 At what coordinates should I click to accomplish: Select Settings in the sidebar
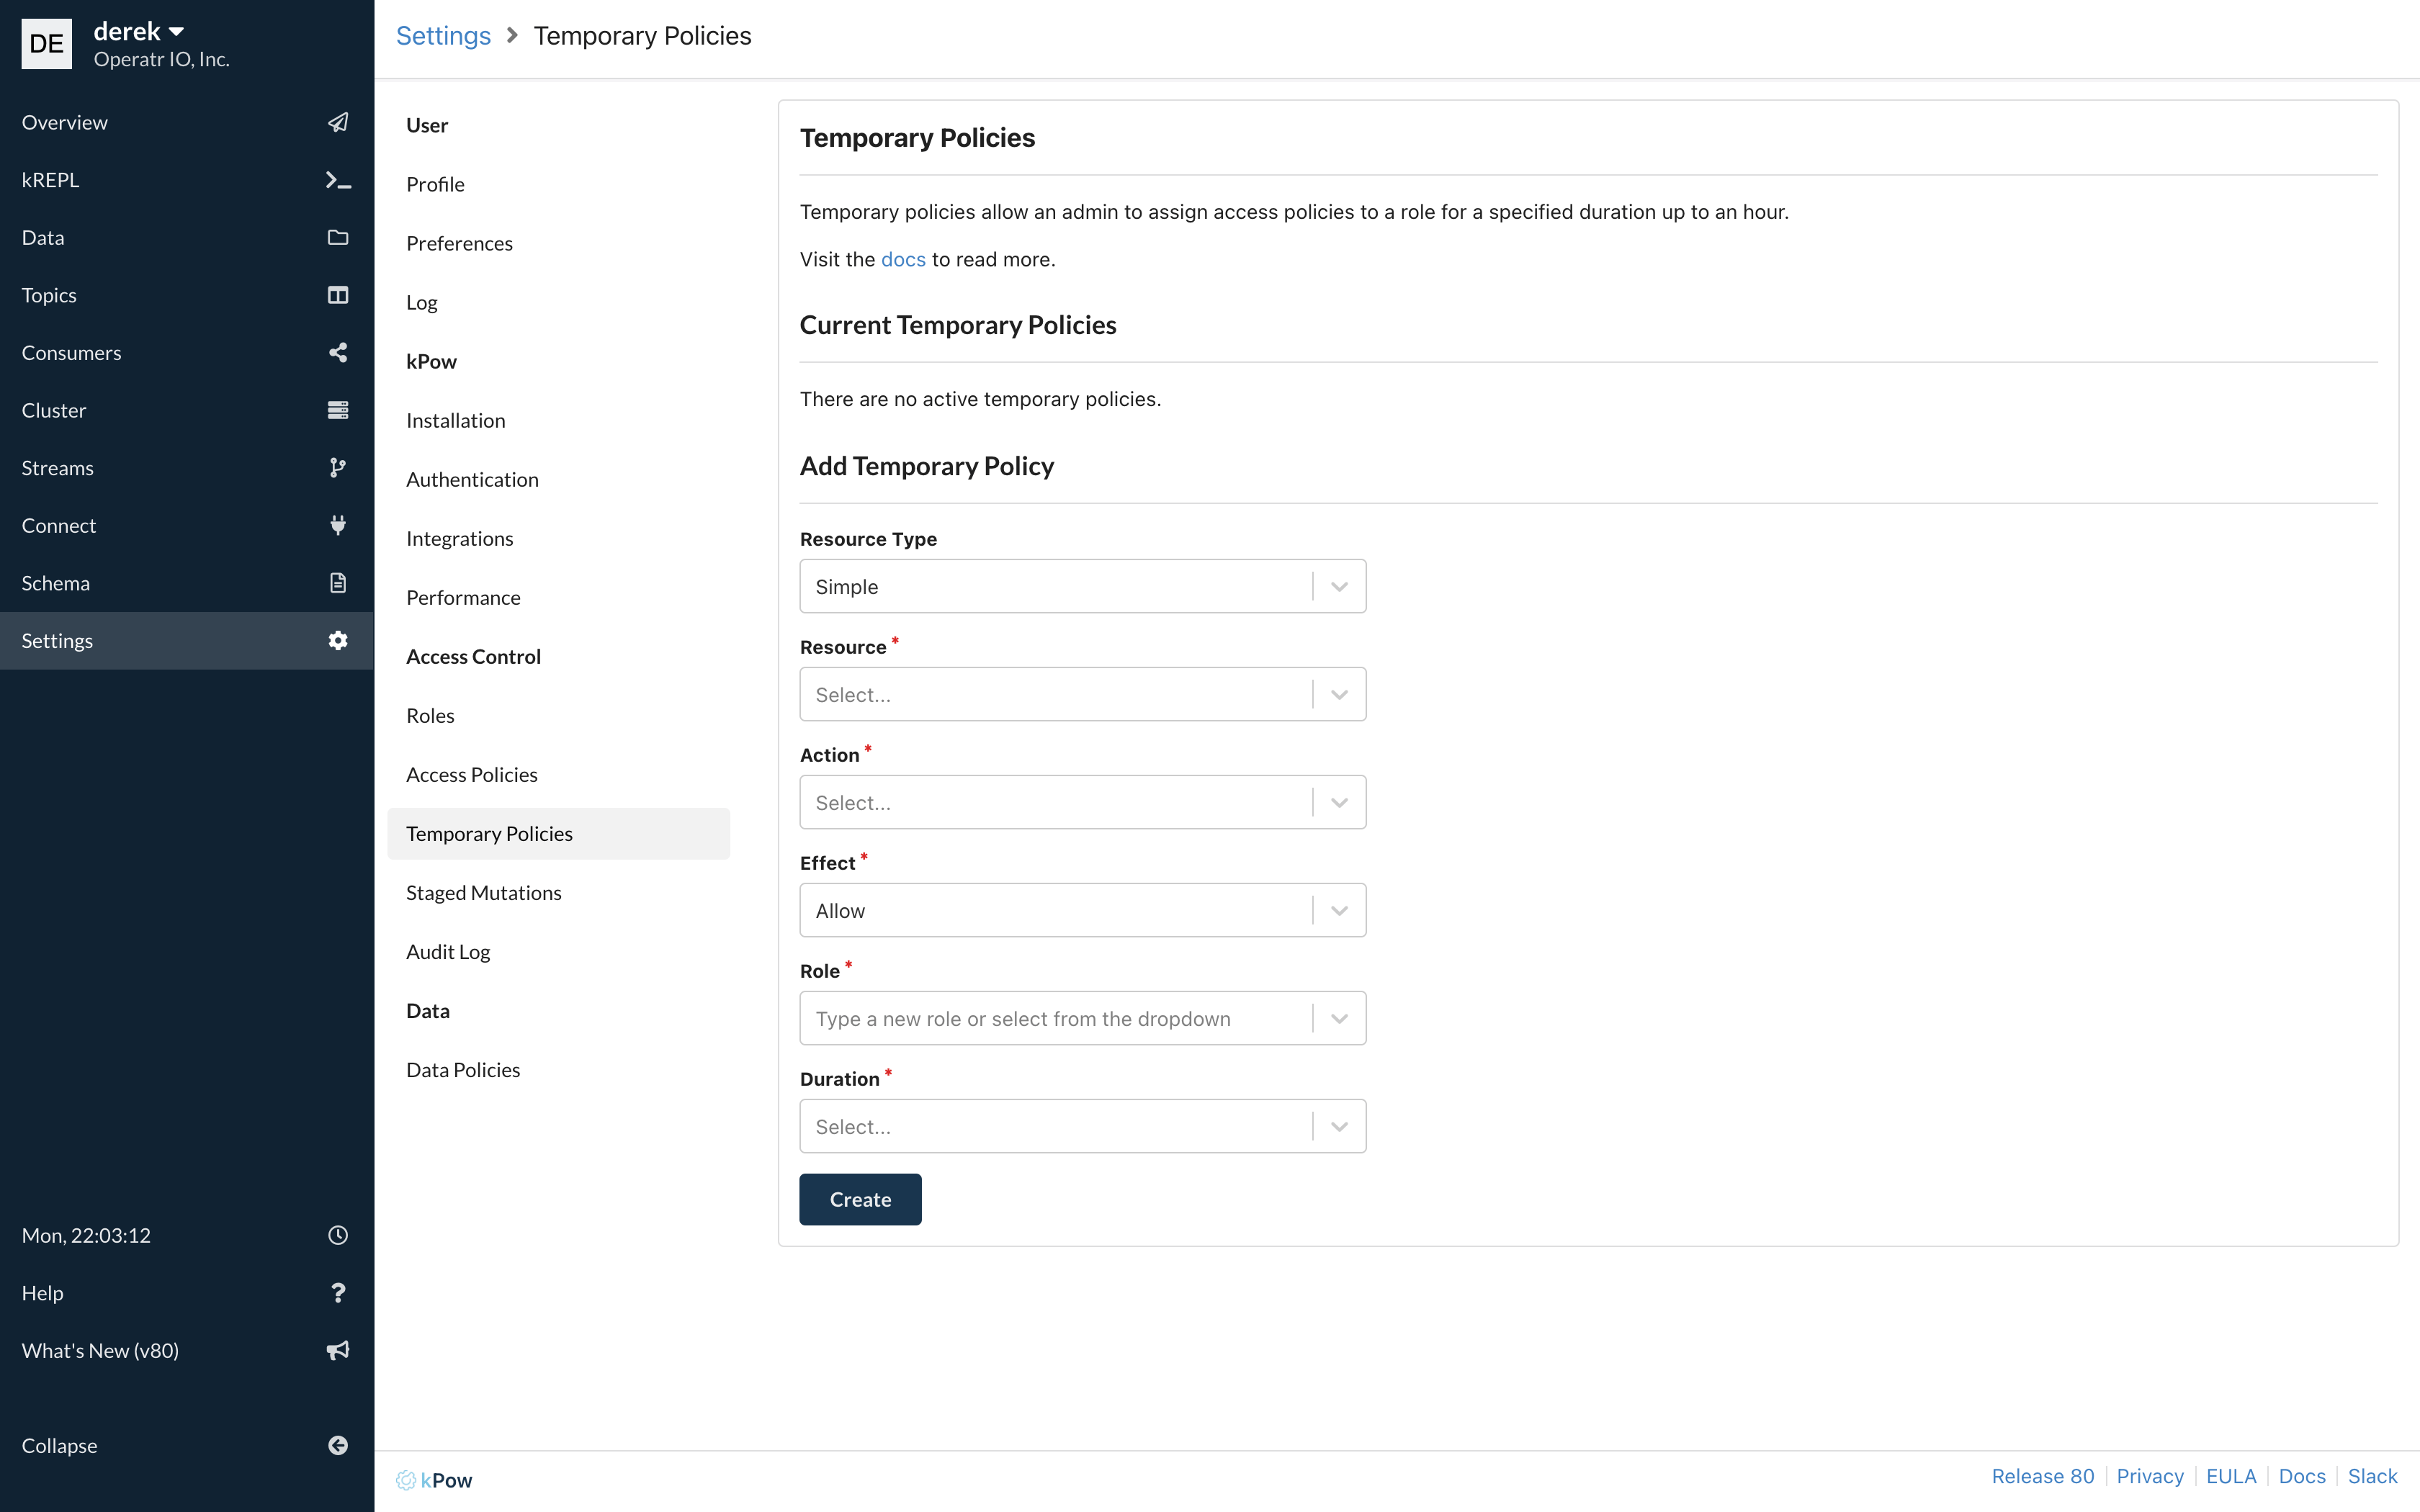(x=187, y=640)
